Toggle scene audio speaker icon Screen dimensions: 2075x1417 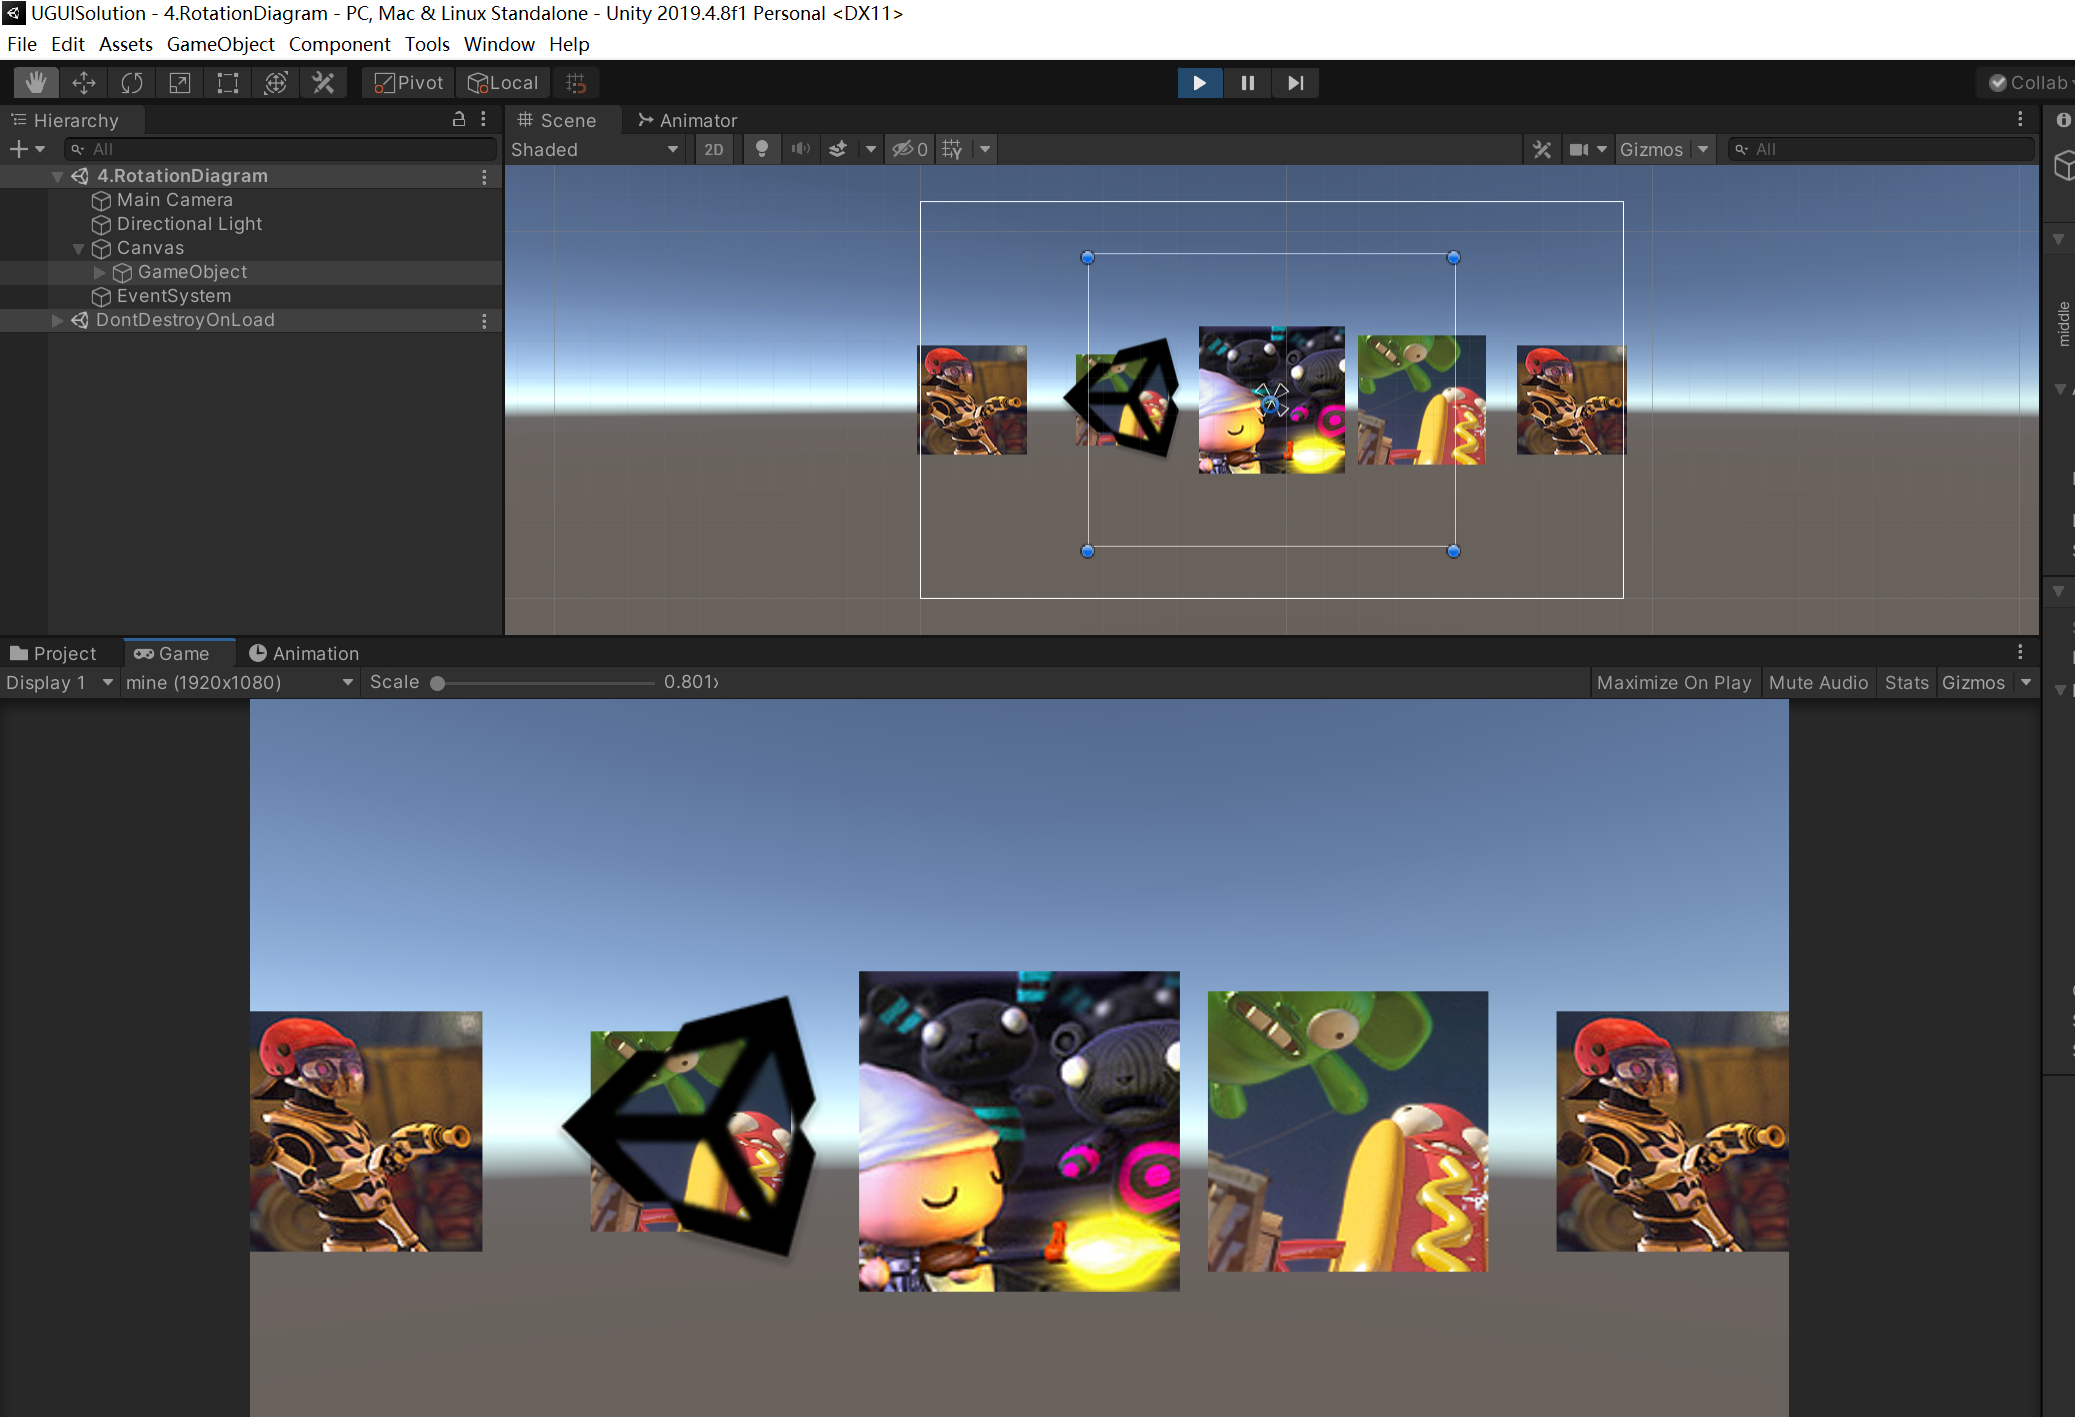(x=800, y=150)
